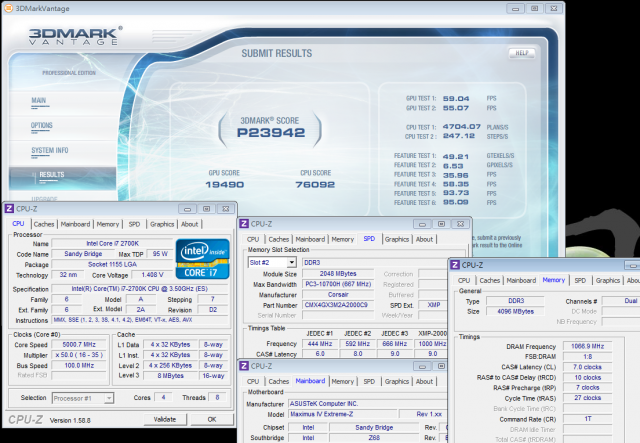Click the CPU score 76092 value

pos(315,185)
